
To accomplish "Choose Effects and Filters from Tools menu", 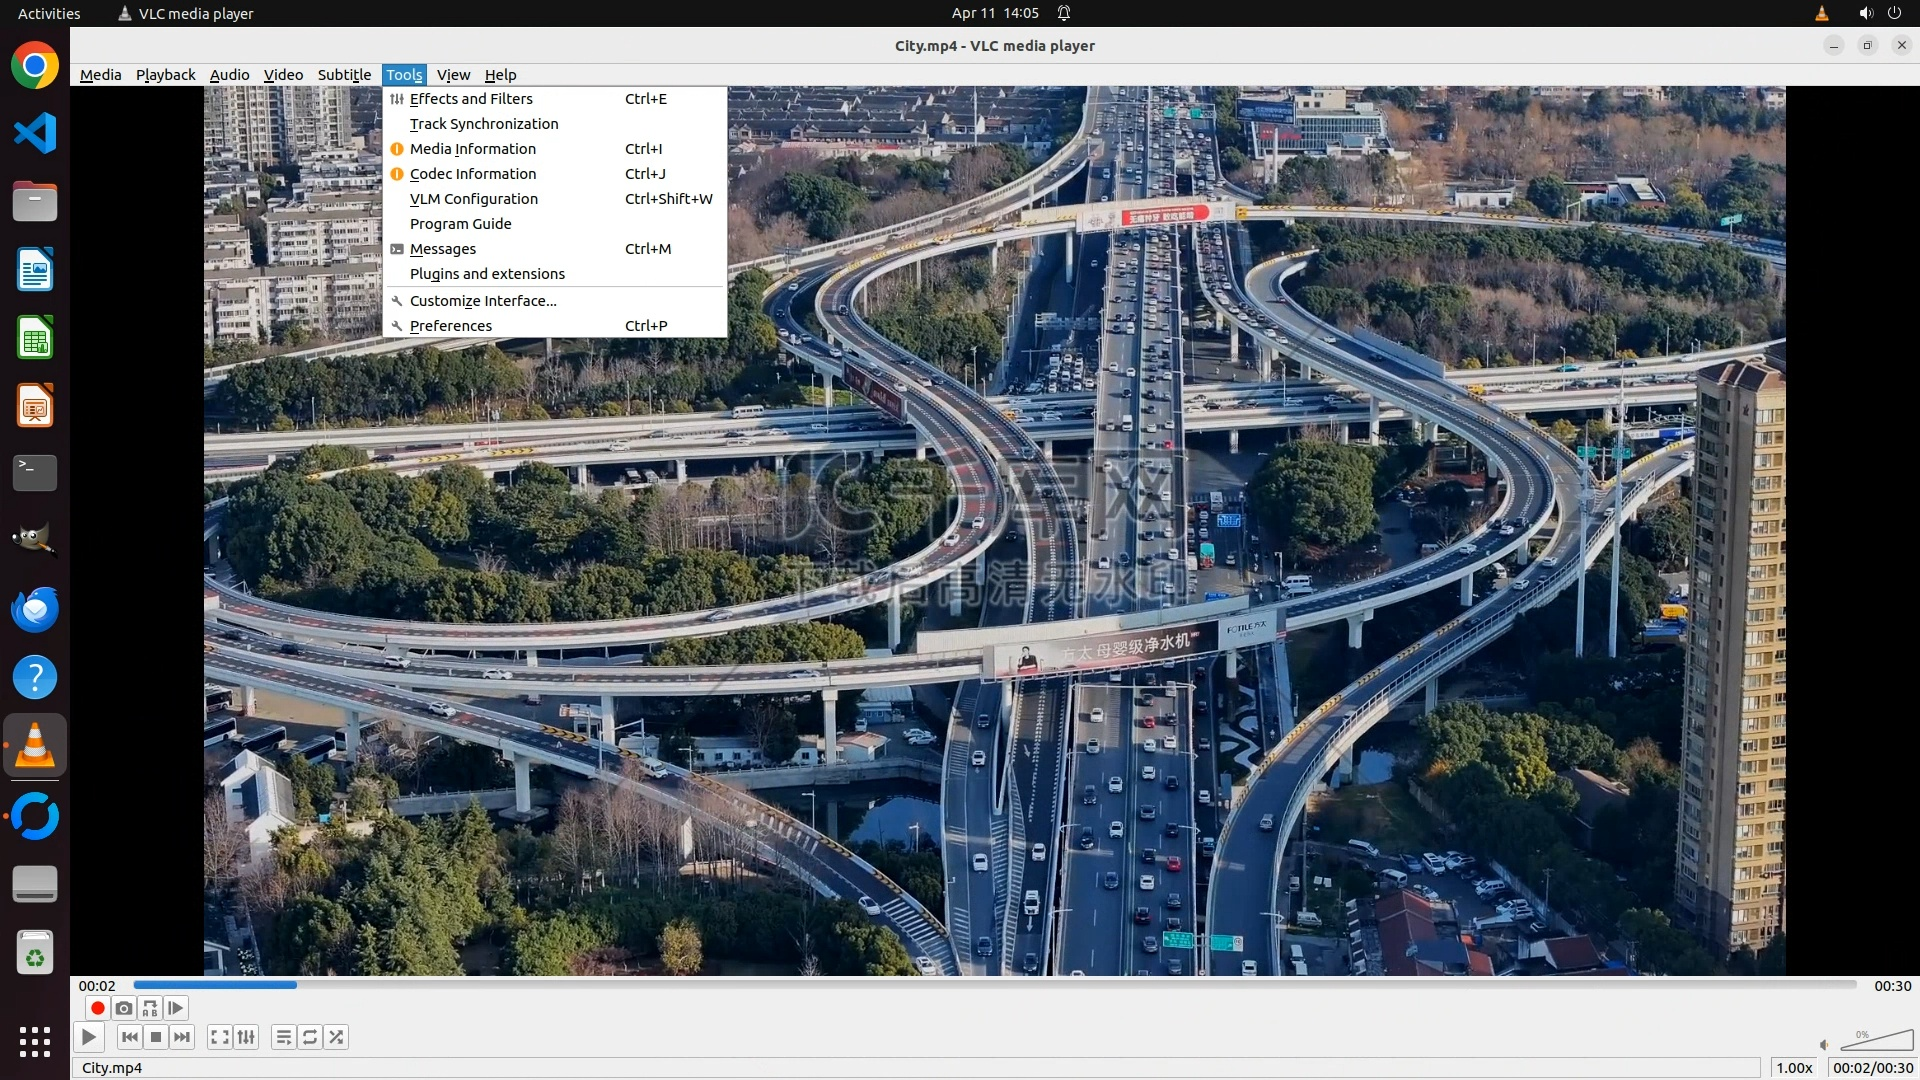I will coord(471,99).
